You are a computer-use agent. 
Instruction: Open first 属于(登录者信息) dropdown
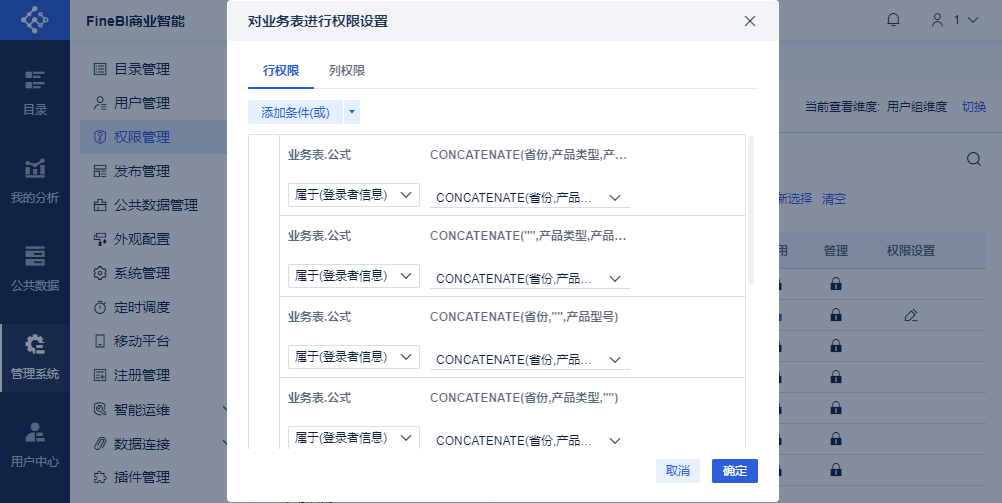(x=353, y=195)
